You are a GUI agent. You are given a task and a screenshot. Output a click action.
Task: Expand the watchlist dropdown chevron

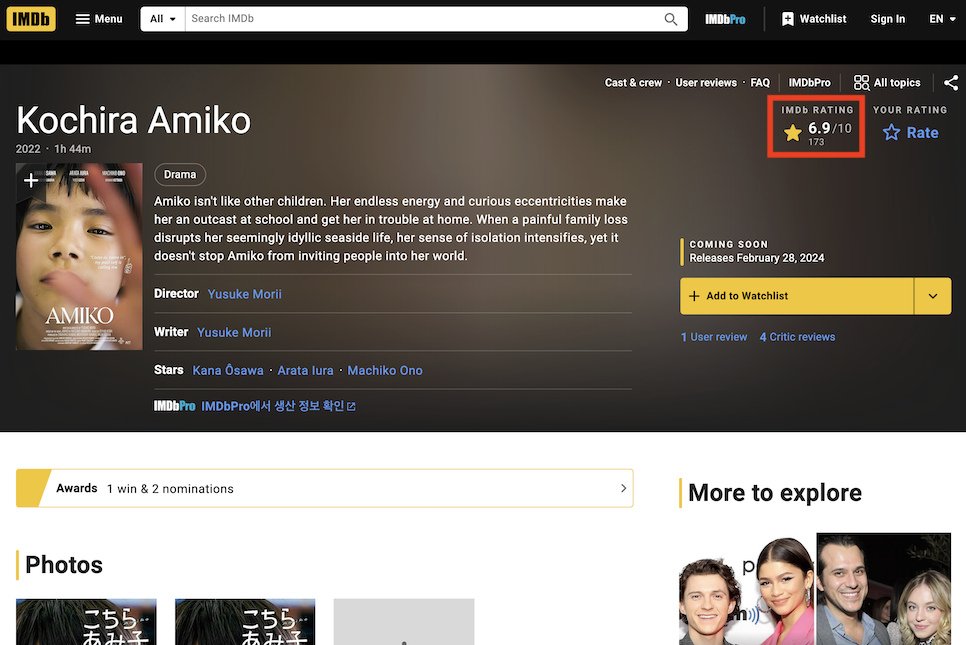(x=933, y=296)
